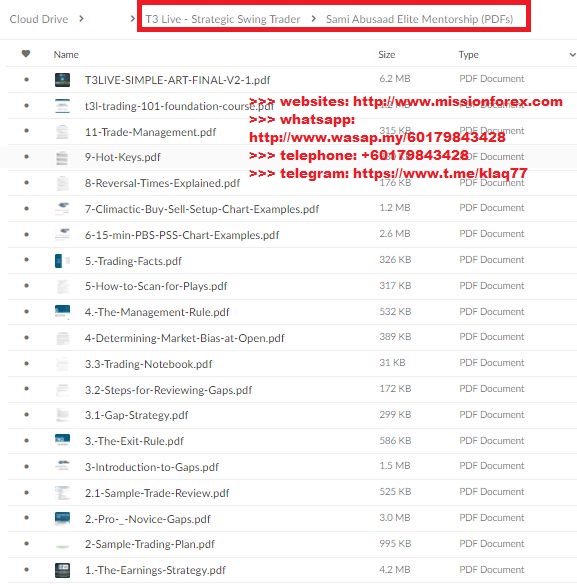Click the 6.2 MB size value
Image resolution: width=577 pixels, height=584 pixels.
point(395,79)
